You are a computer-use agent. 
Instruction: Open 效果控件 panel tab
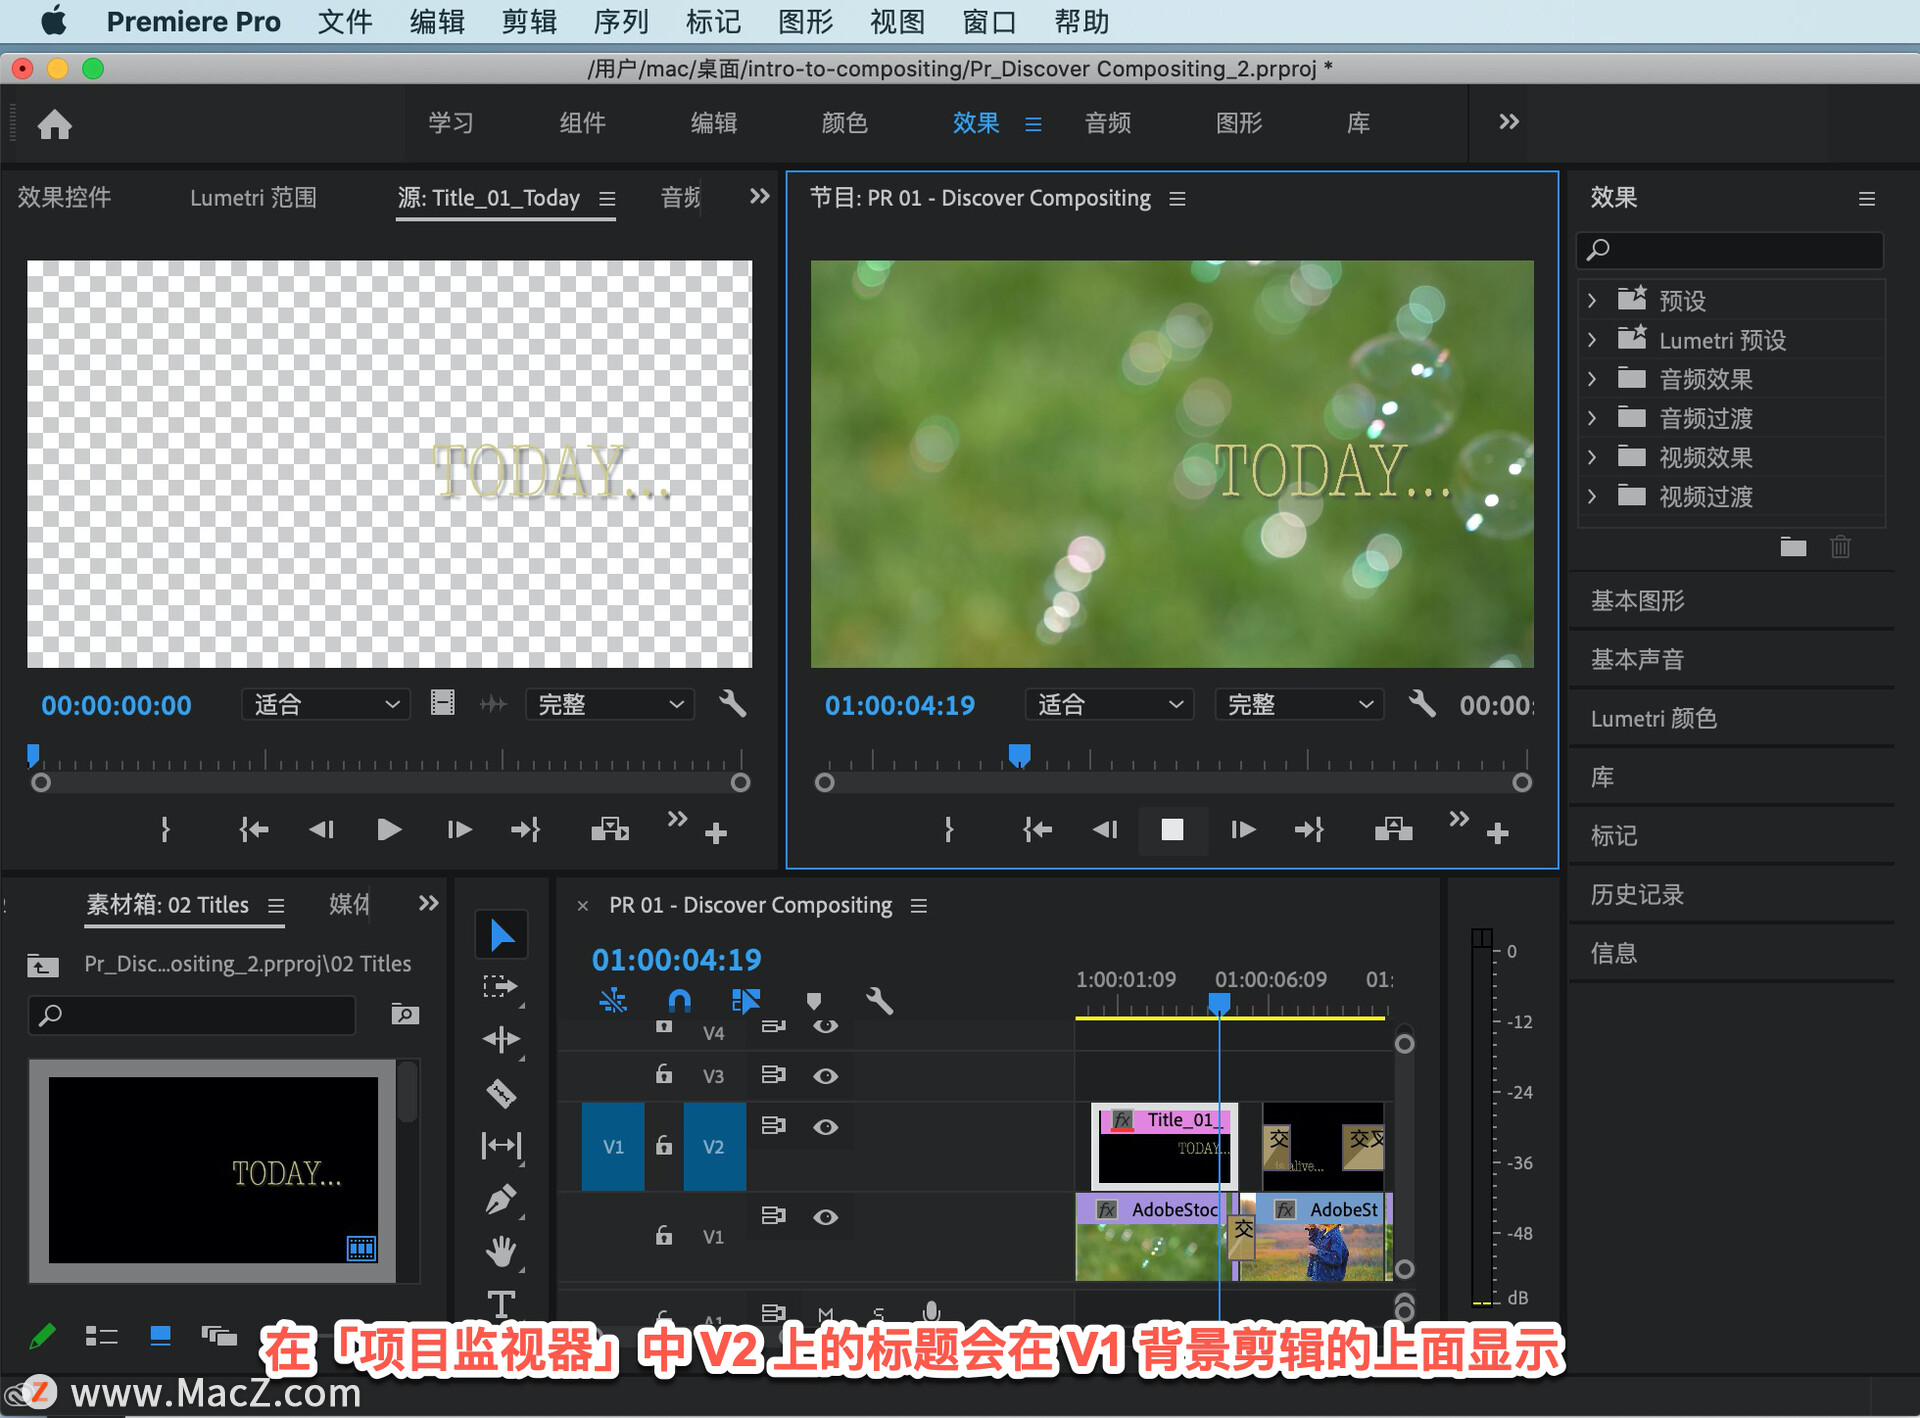pyautogui.click(x=64, y=198)
